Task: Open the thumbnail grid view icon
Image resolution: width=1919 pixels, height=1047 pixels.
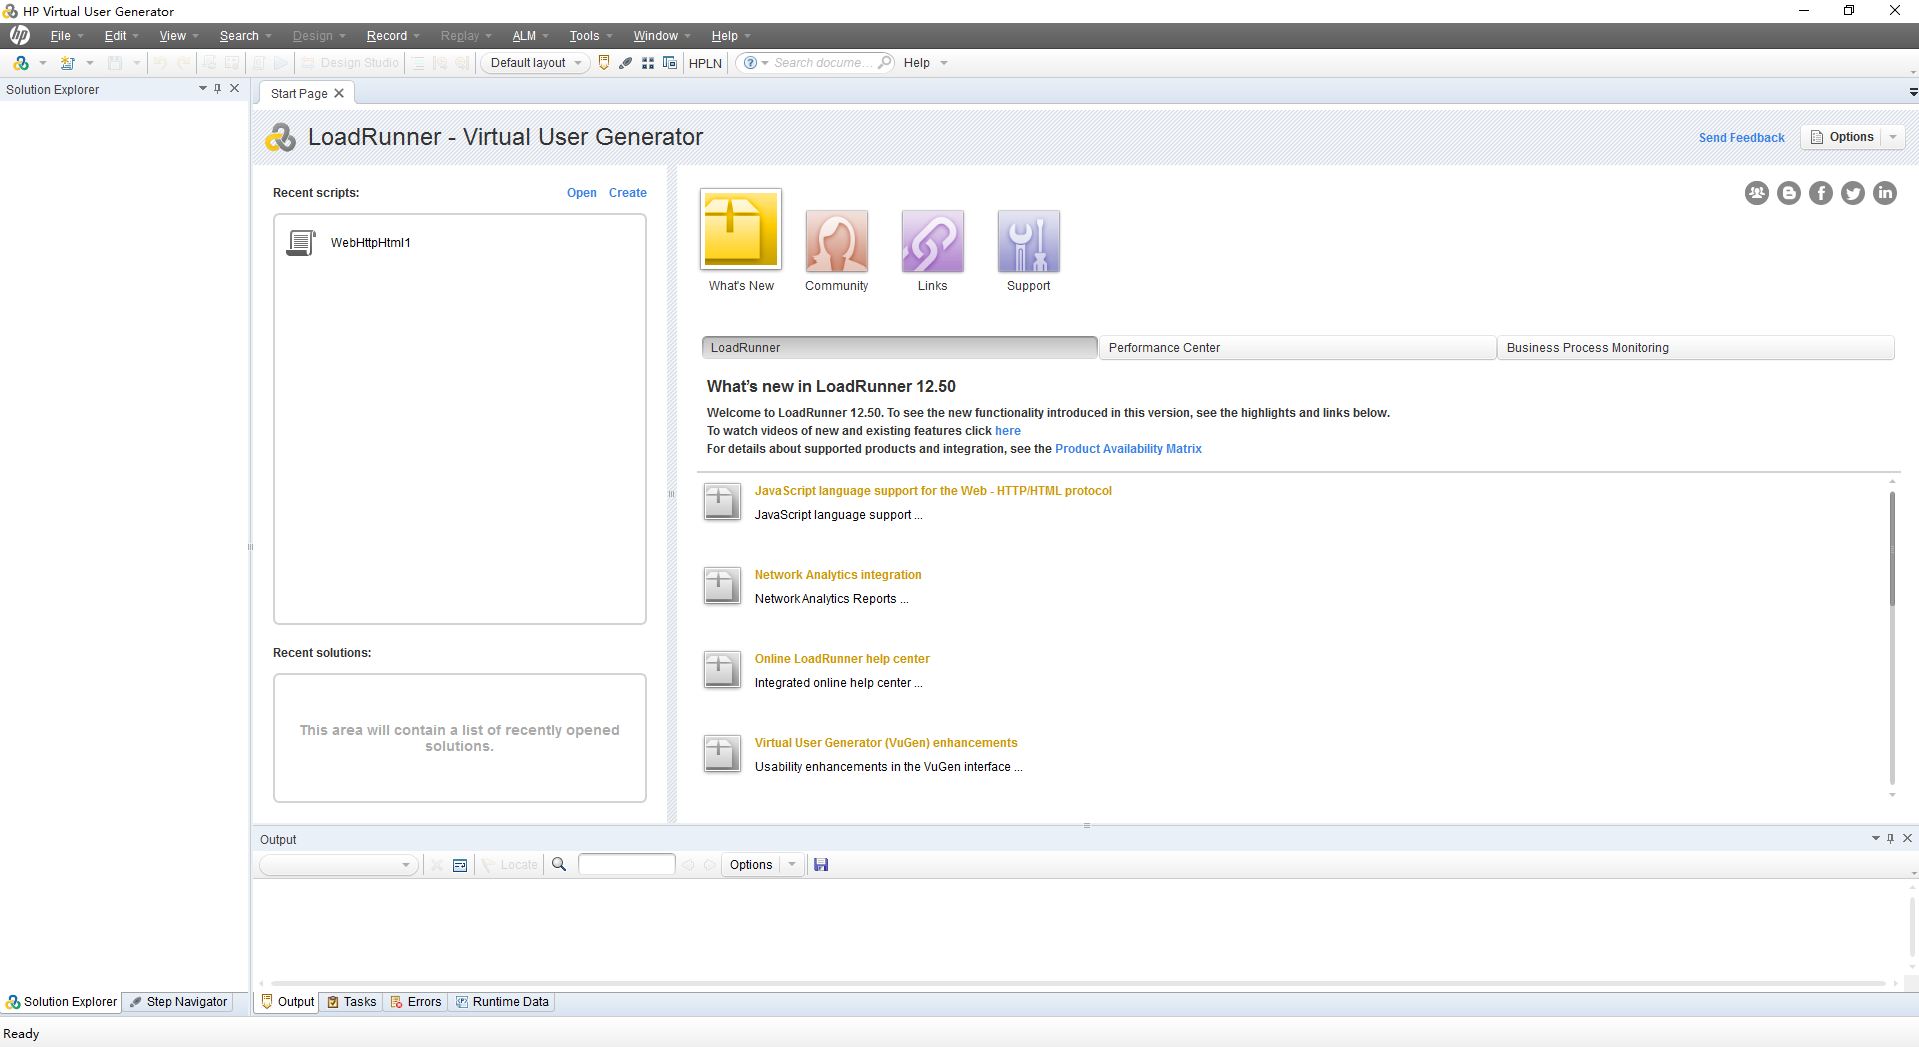Action: click(x=648, y=63)
